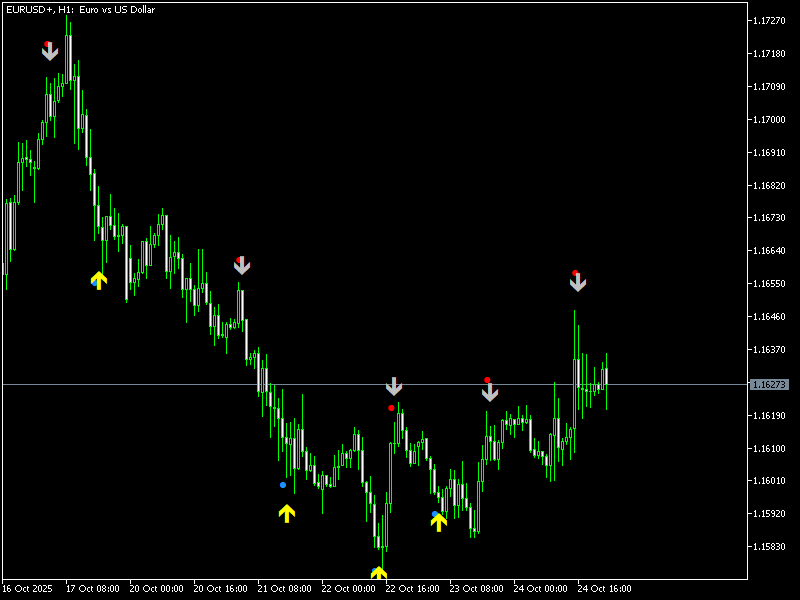Select the yellow up arrow beneath the lone blue dot
The width and height of the screenshot is (800, 600).
tap(287, 514)
